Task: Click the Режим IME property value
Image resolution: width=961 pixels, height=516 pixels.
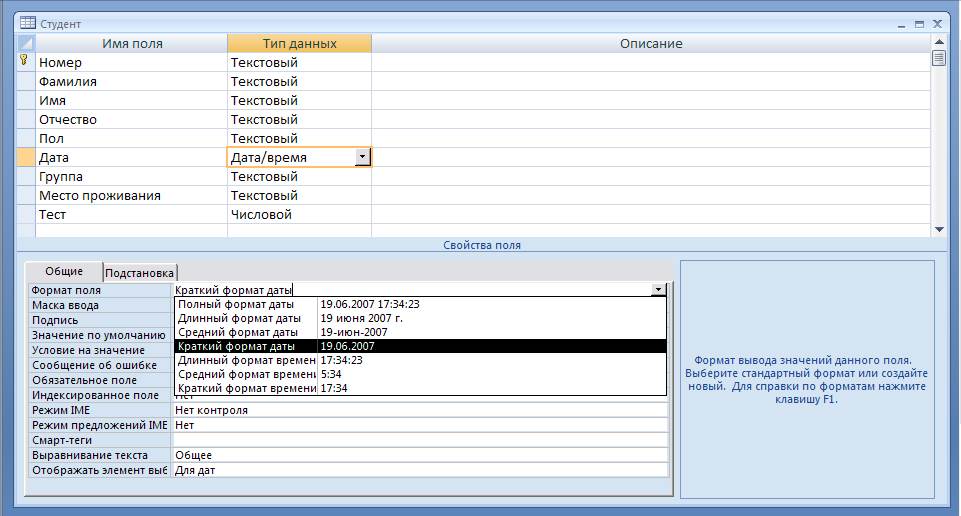Action: click(420, 410)
